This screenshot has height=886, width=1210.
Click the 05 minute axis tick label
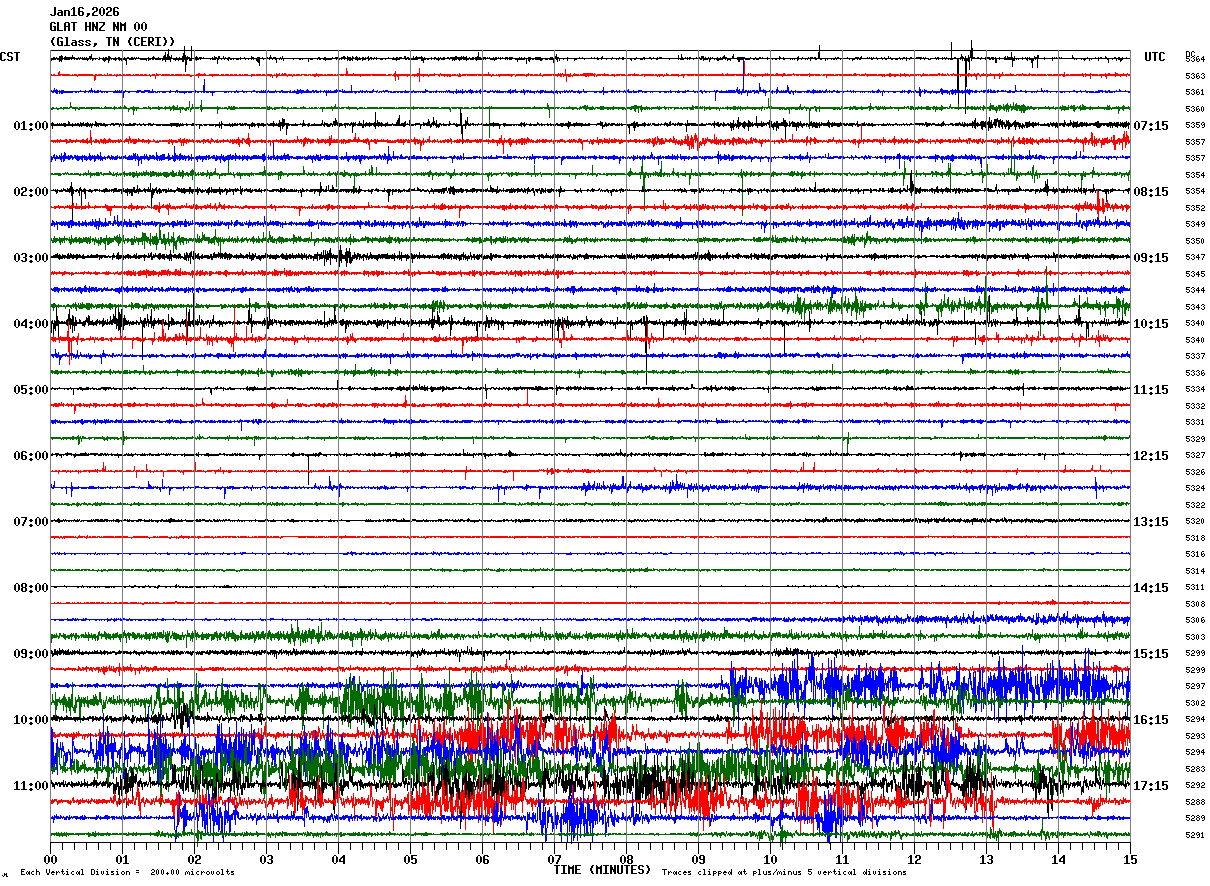tap(410, 860)
